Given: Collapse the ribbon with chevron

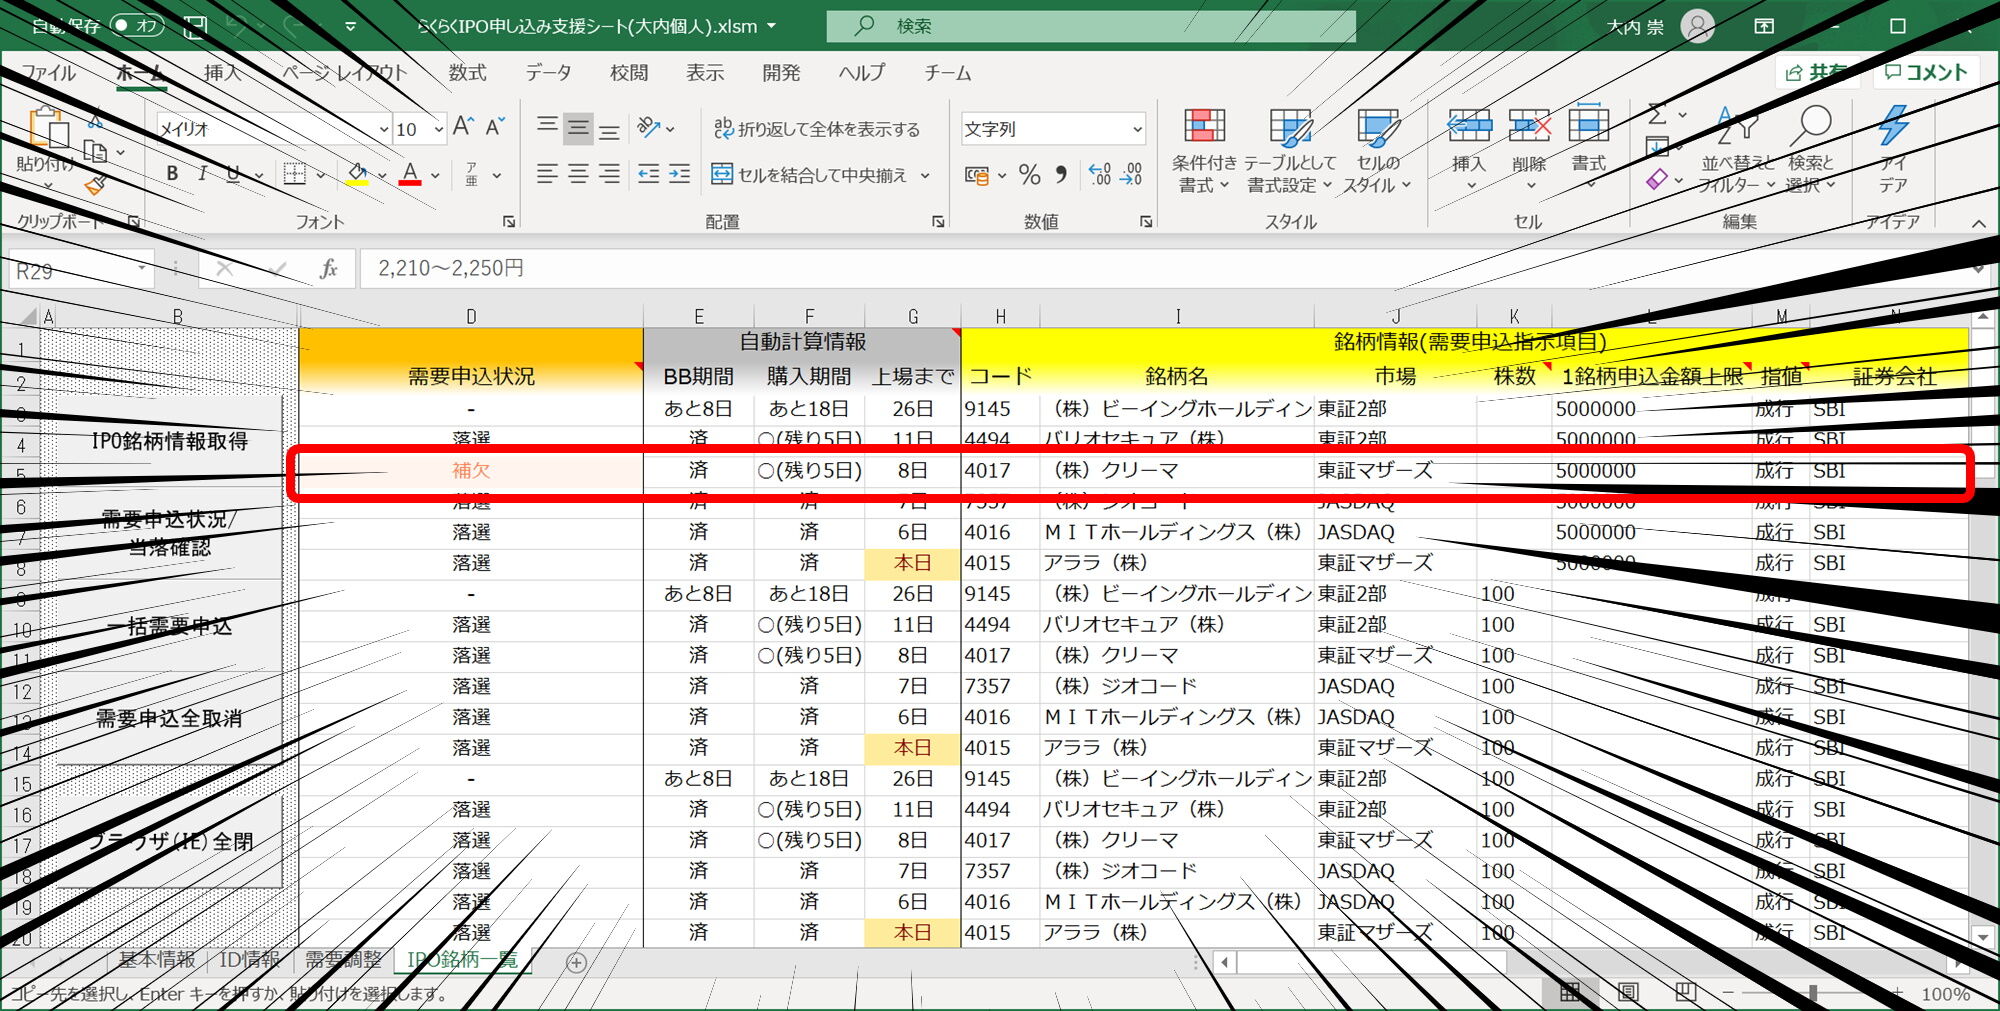Looking at the screenshot, I should click(x=1978, y=223).
